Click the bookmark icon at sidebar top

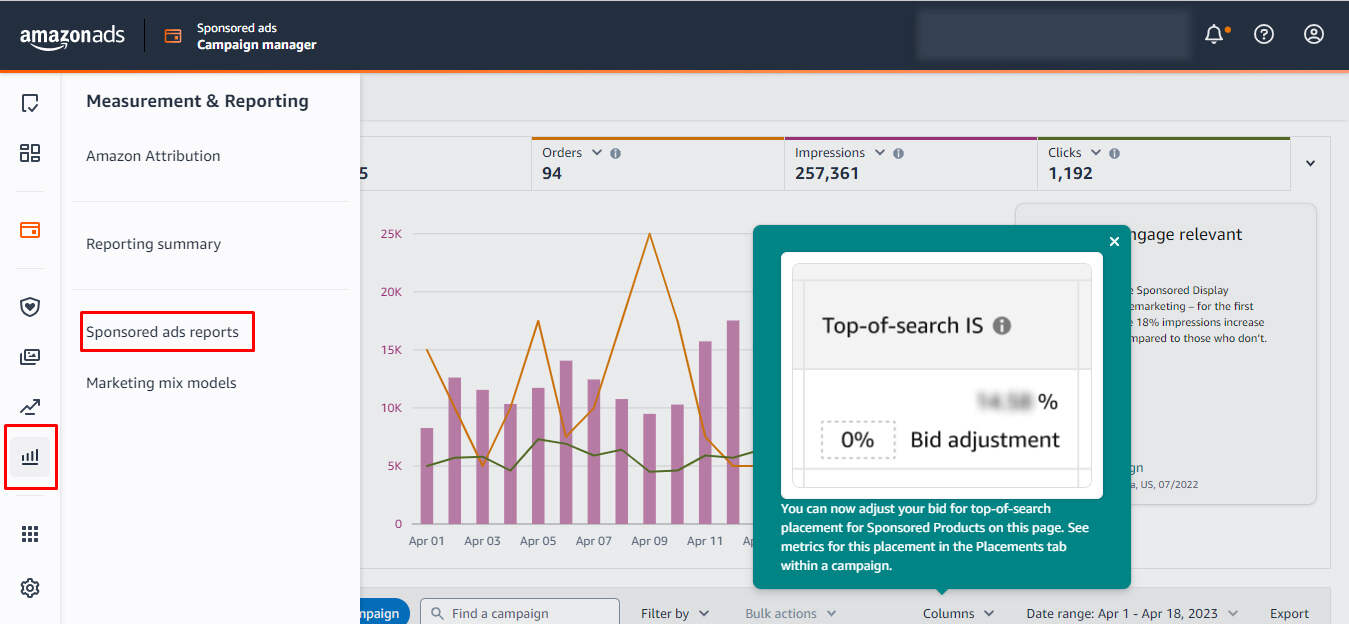[x=30, y=103]
